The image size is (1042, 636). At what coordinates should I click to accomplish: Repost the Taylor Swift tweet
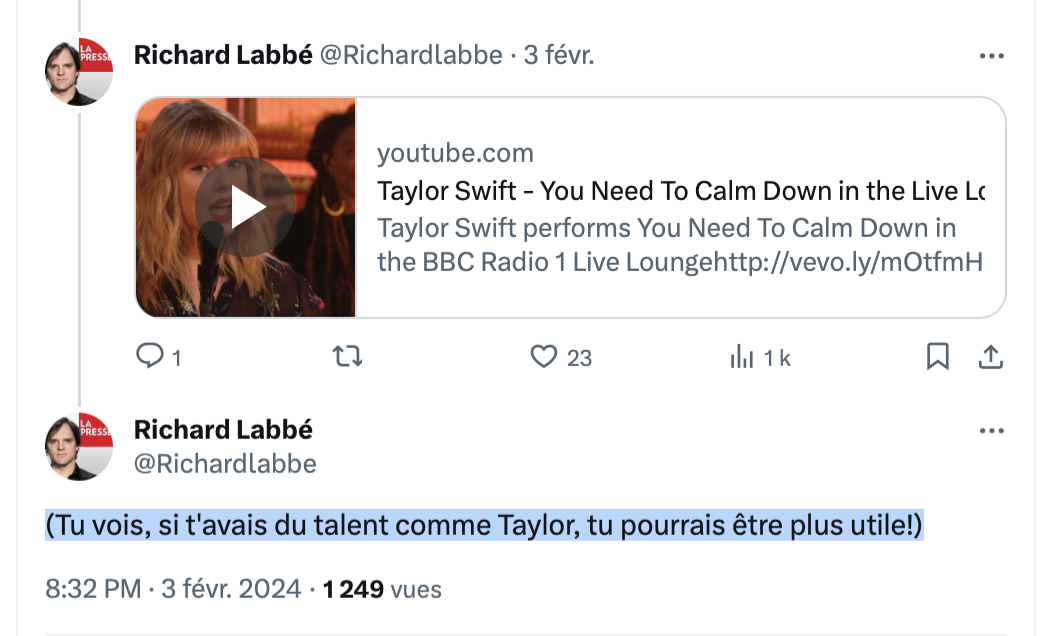[x=348, y=357]
